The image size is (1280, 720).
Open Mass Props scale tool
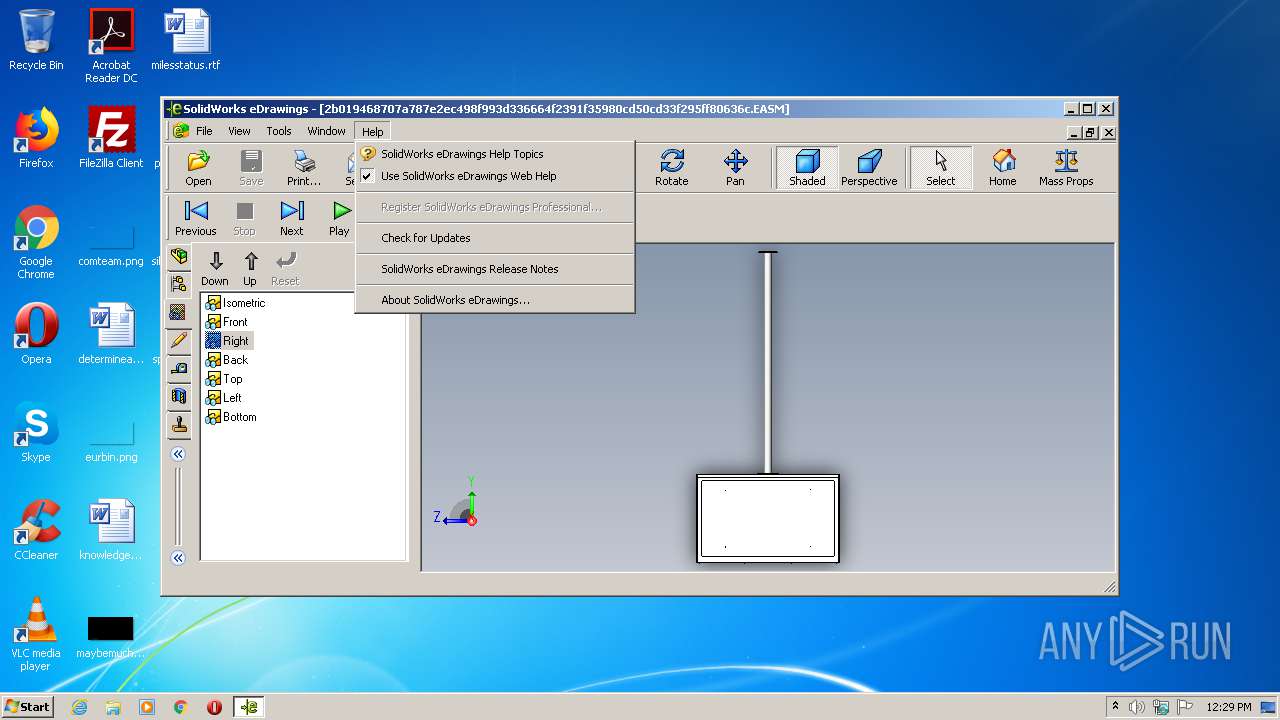1066,168
